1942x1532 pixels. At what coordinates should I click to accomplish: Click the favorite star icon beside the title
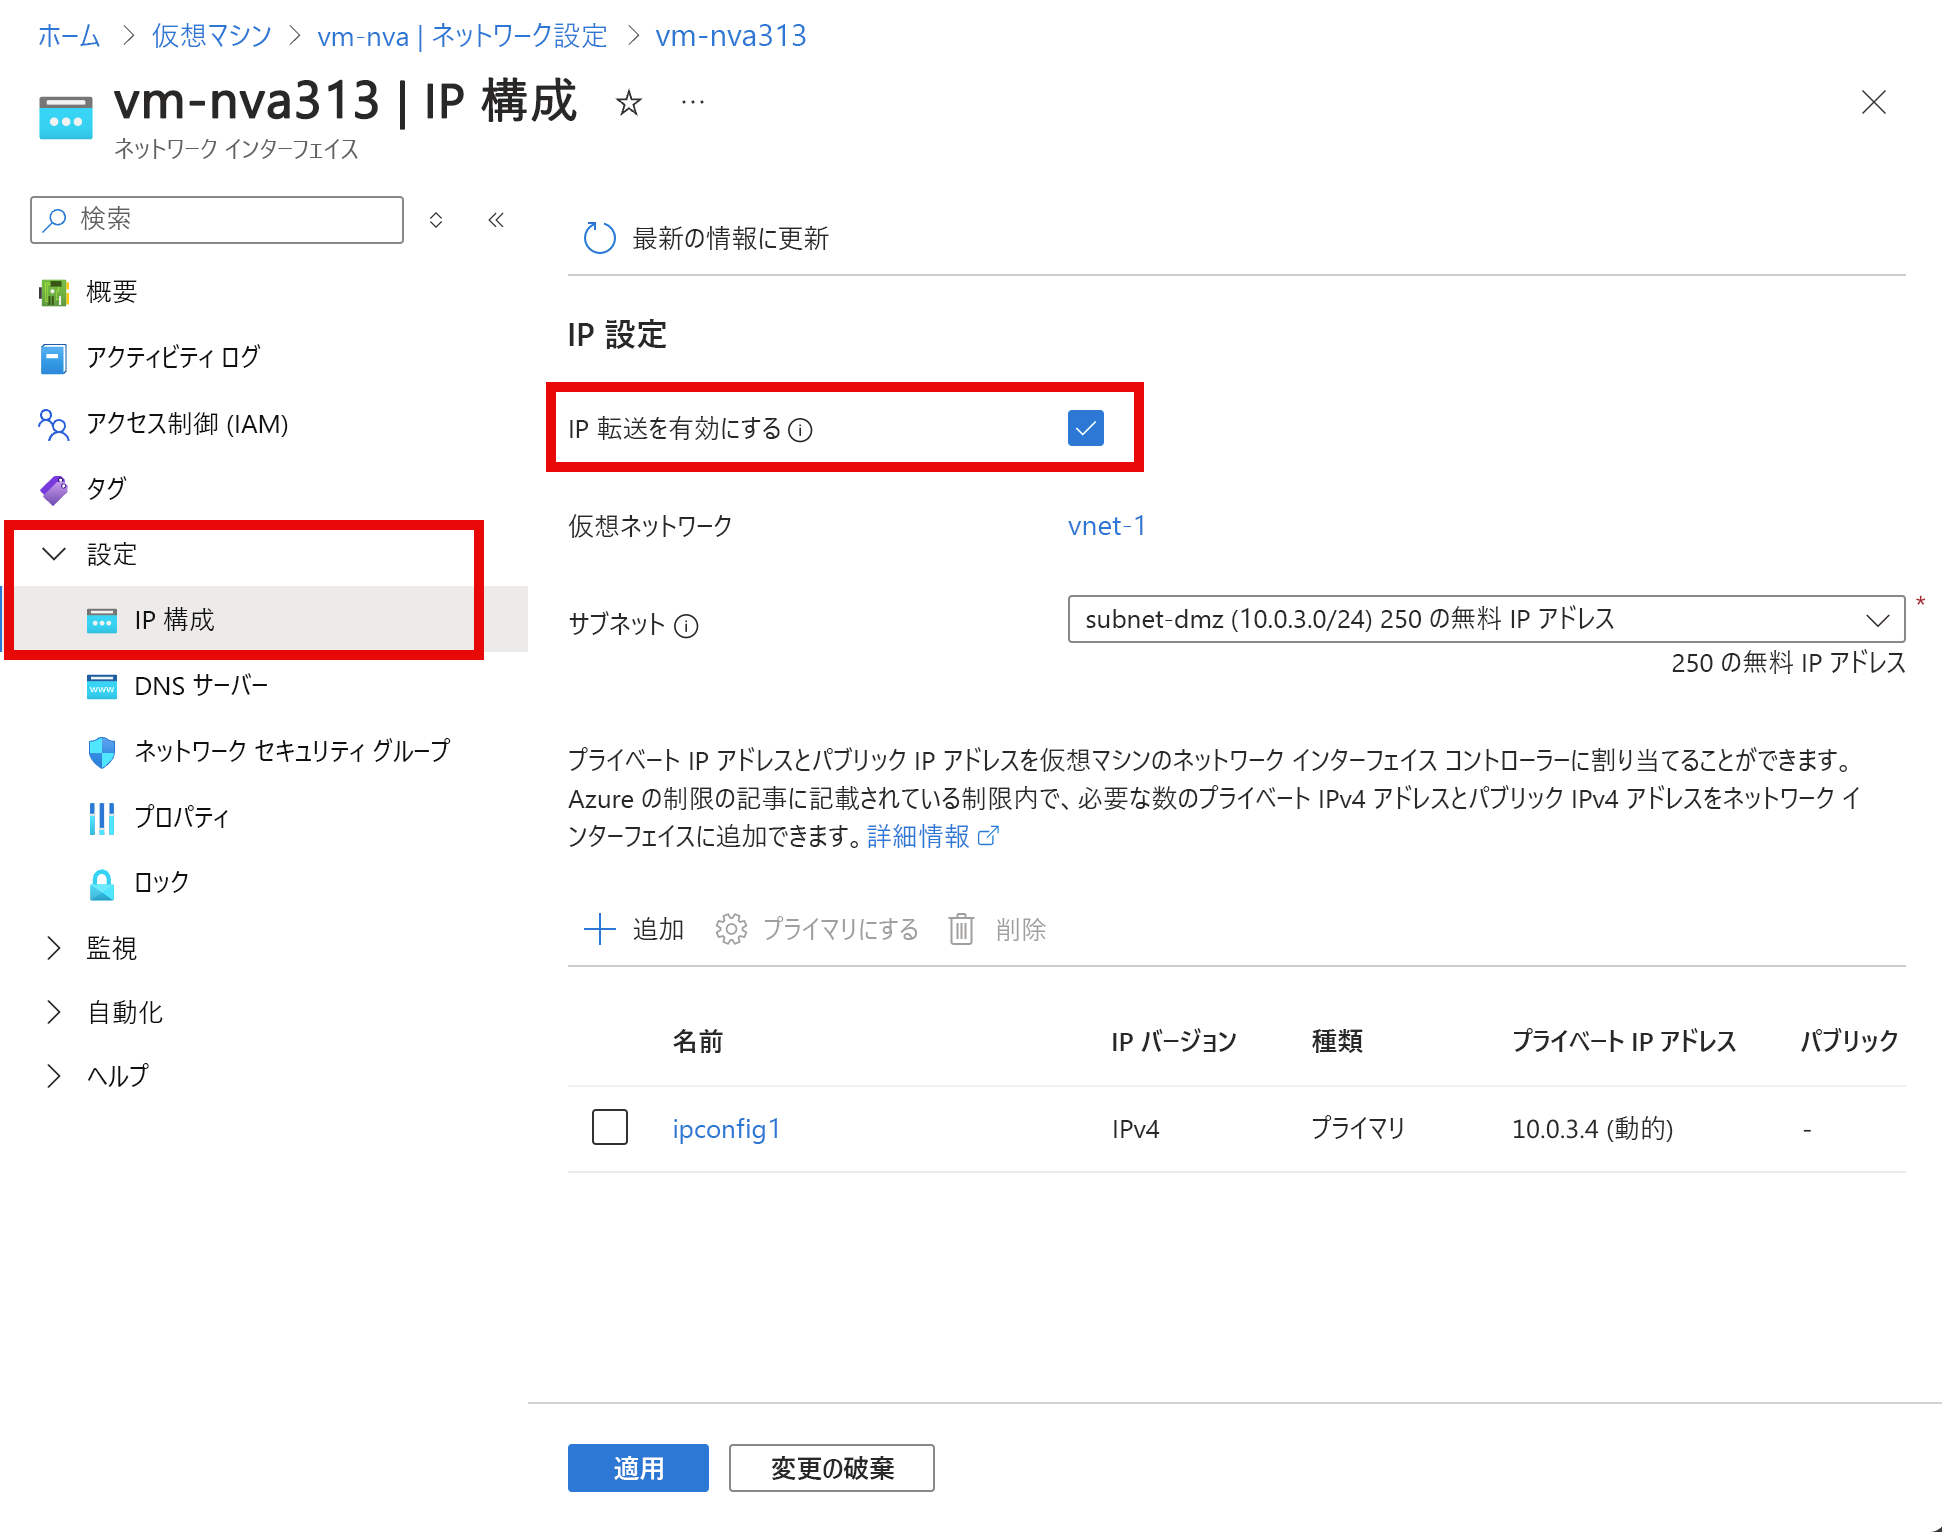click(628, 102)
